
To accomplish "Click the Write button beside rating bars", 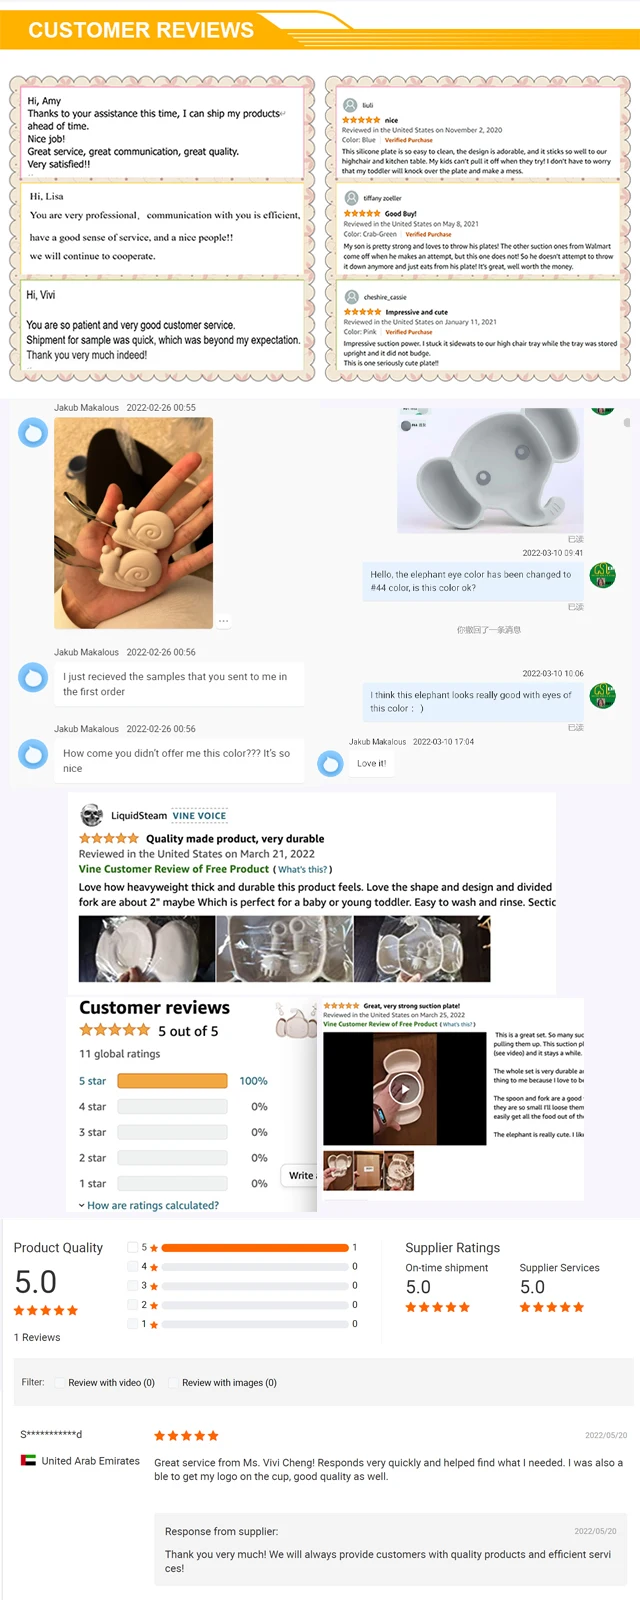I will point(300,1175).
